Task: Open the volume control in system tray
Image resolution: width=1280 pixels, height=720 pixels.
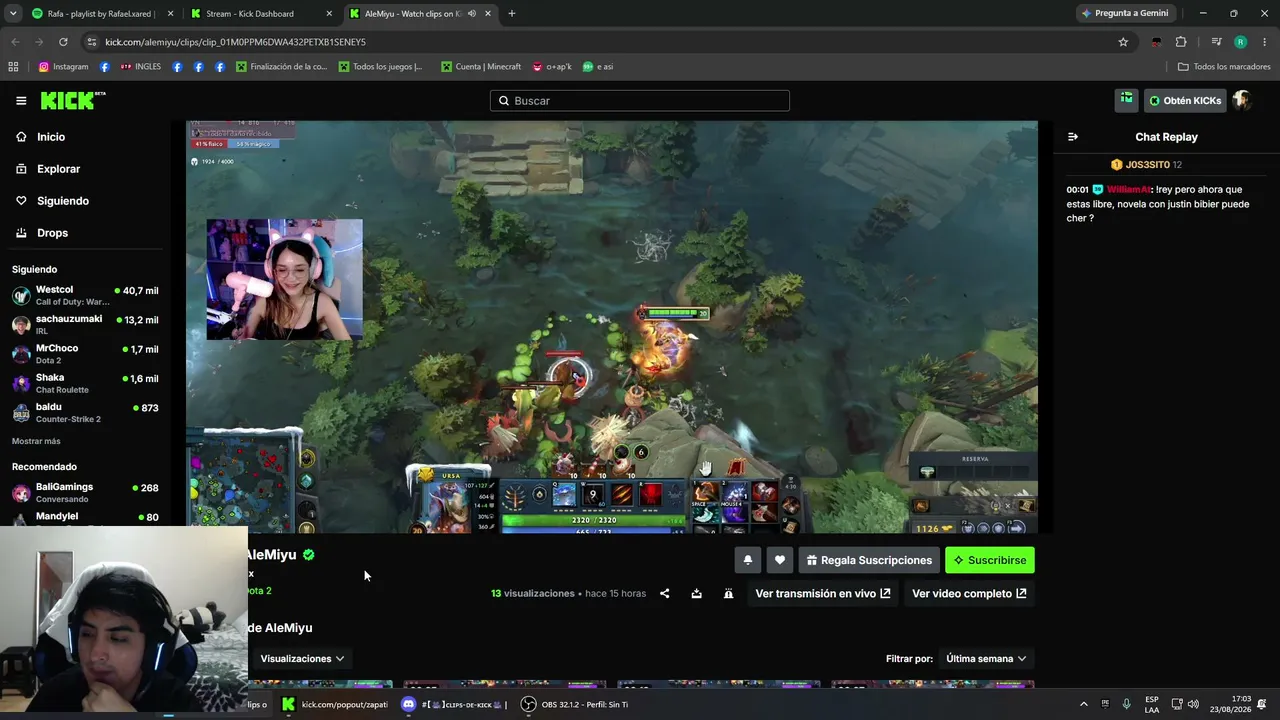Action: 1193,704
